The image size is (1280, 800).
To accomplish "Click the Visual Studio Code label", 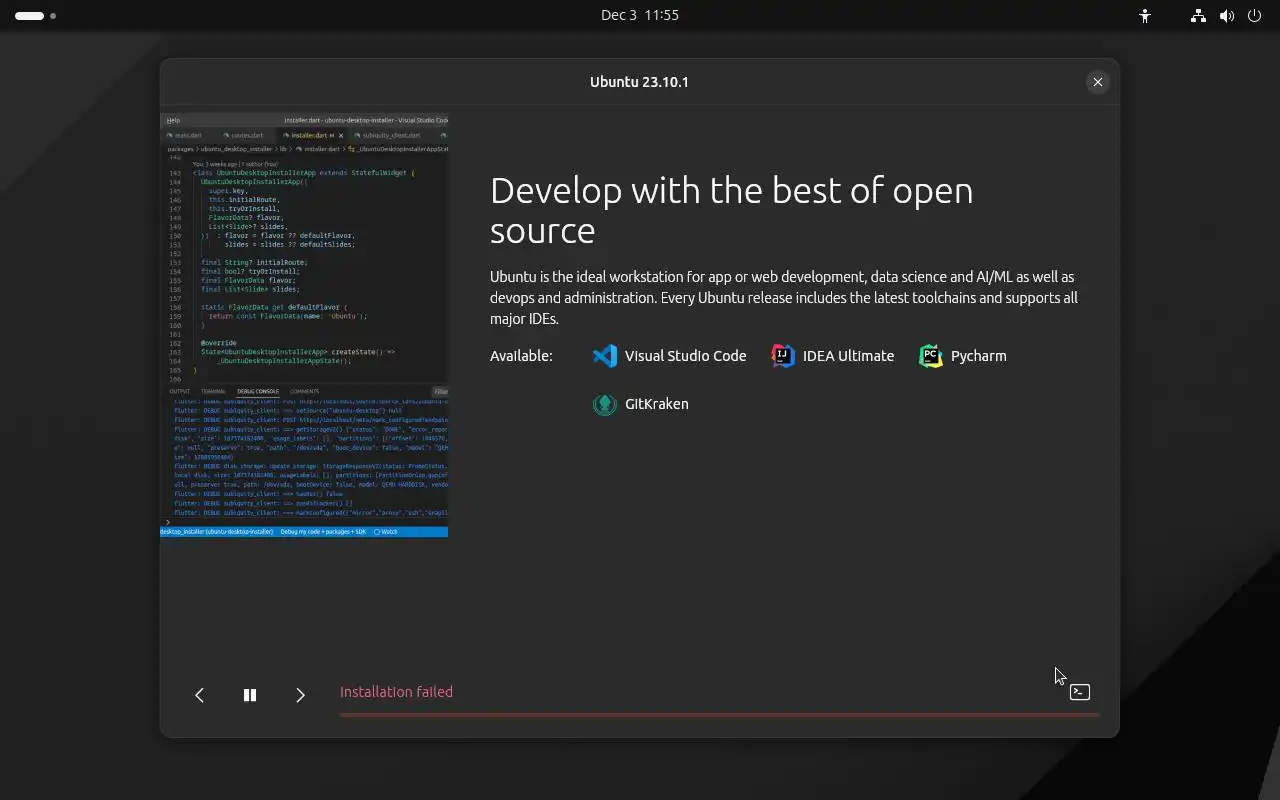I will point(685,356).
